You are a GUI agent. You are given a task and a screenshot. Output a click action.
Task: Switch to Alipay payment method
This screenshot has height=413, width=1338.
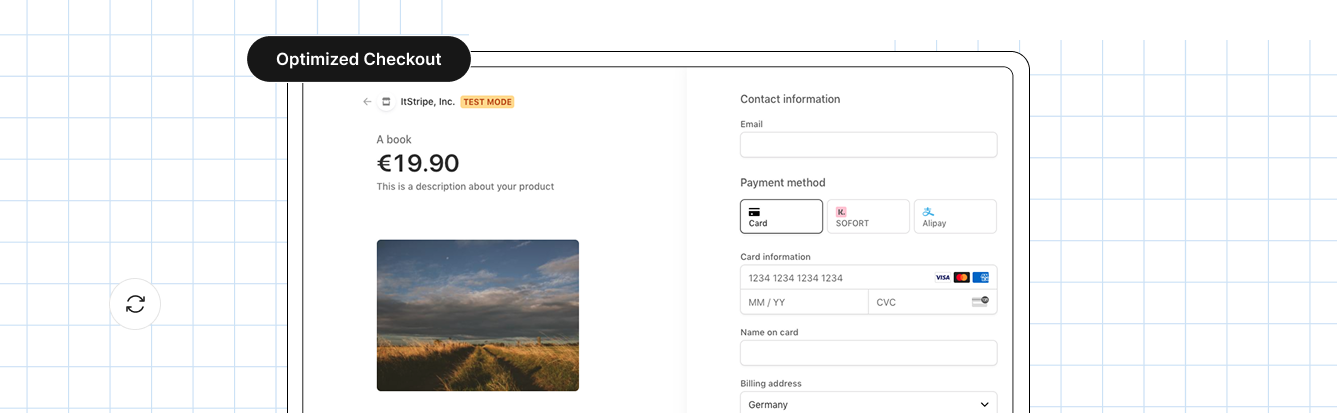(955, 216)
